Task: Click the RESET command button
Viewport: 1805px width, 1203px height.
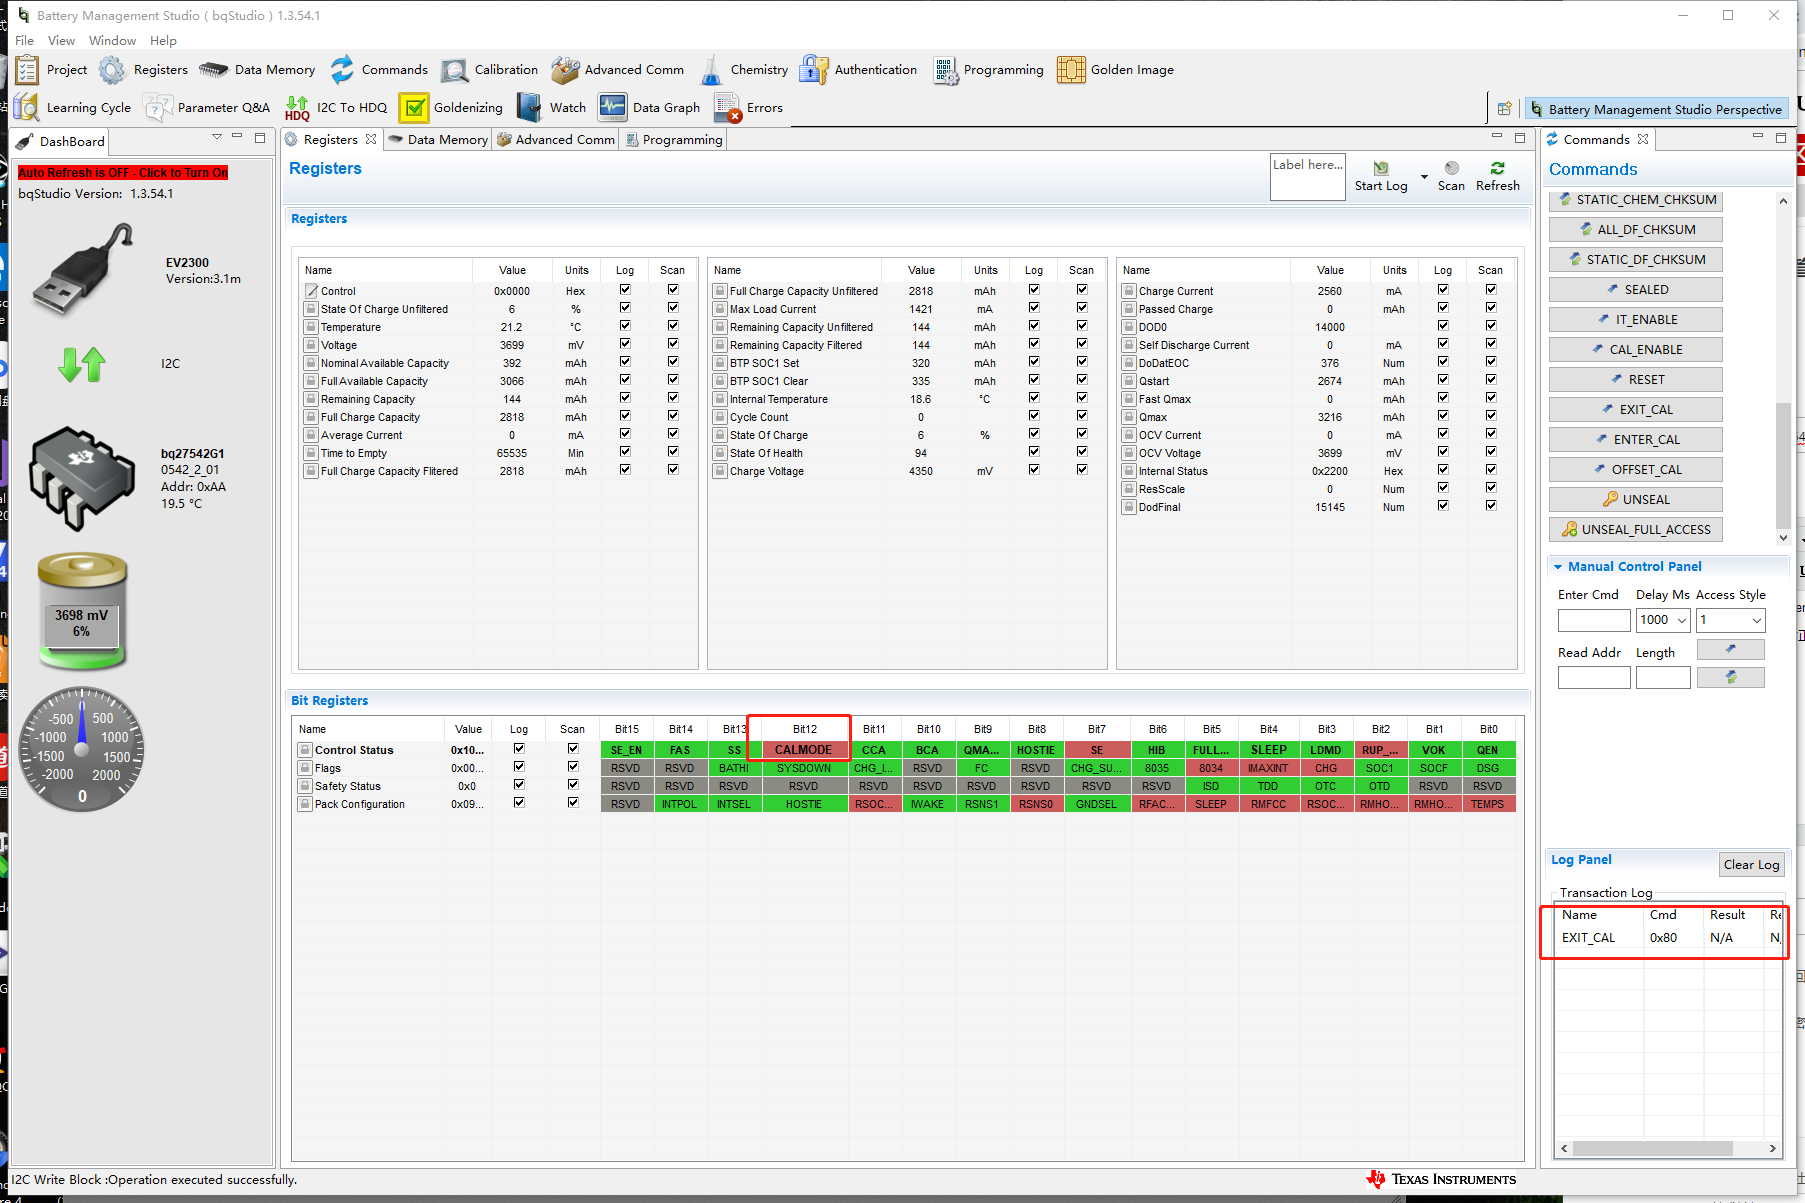Action: pos(1635,380)
